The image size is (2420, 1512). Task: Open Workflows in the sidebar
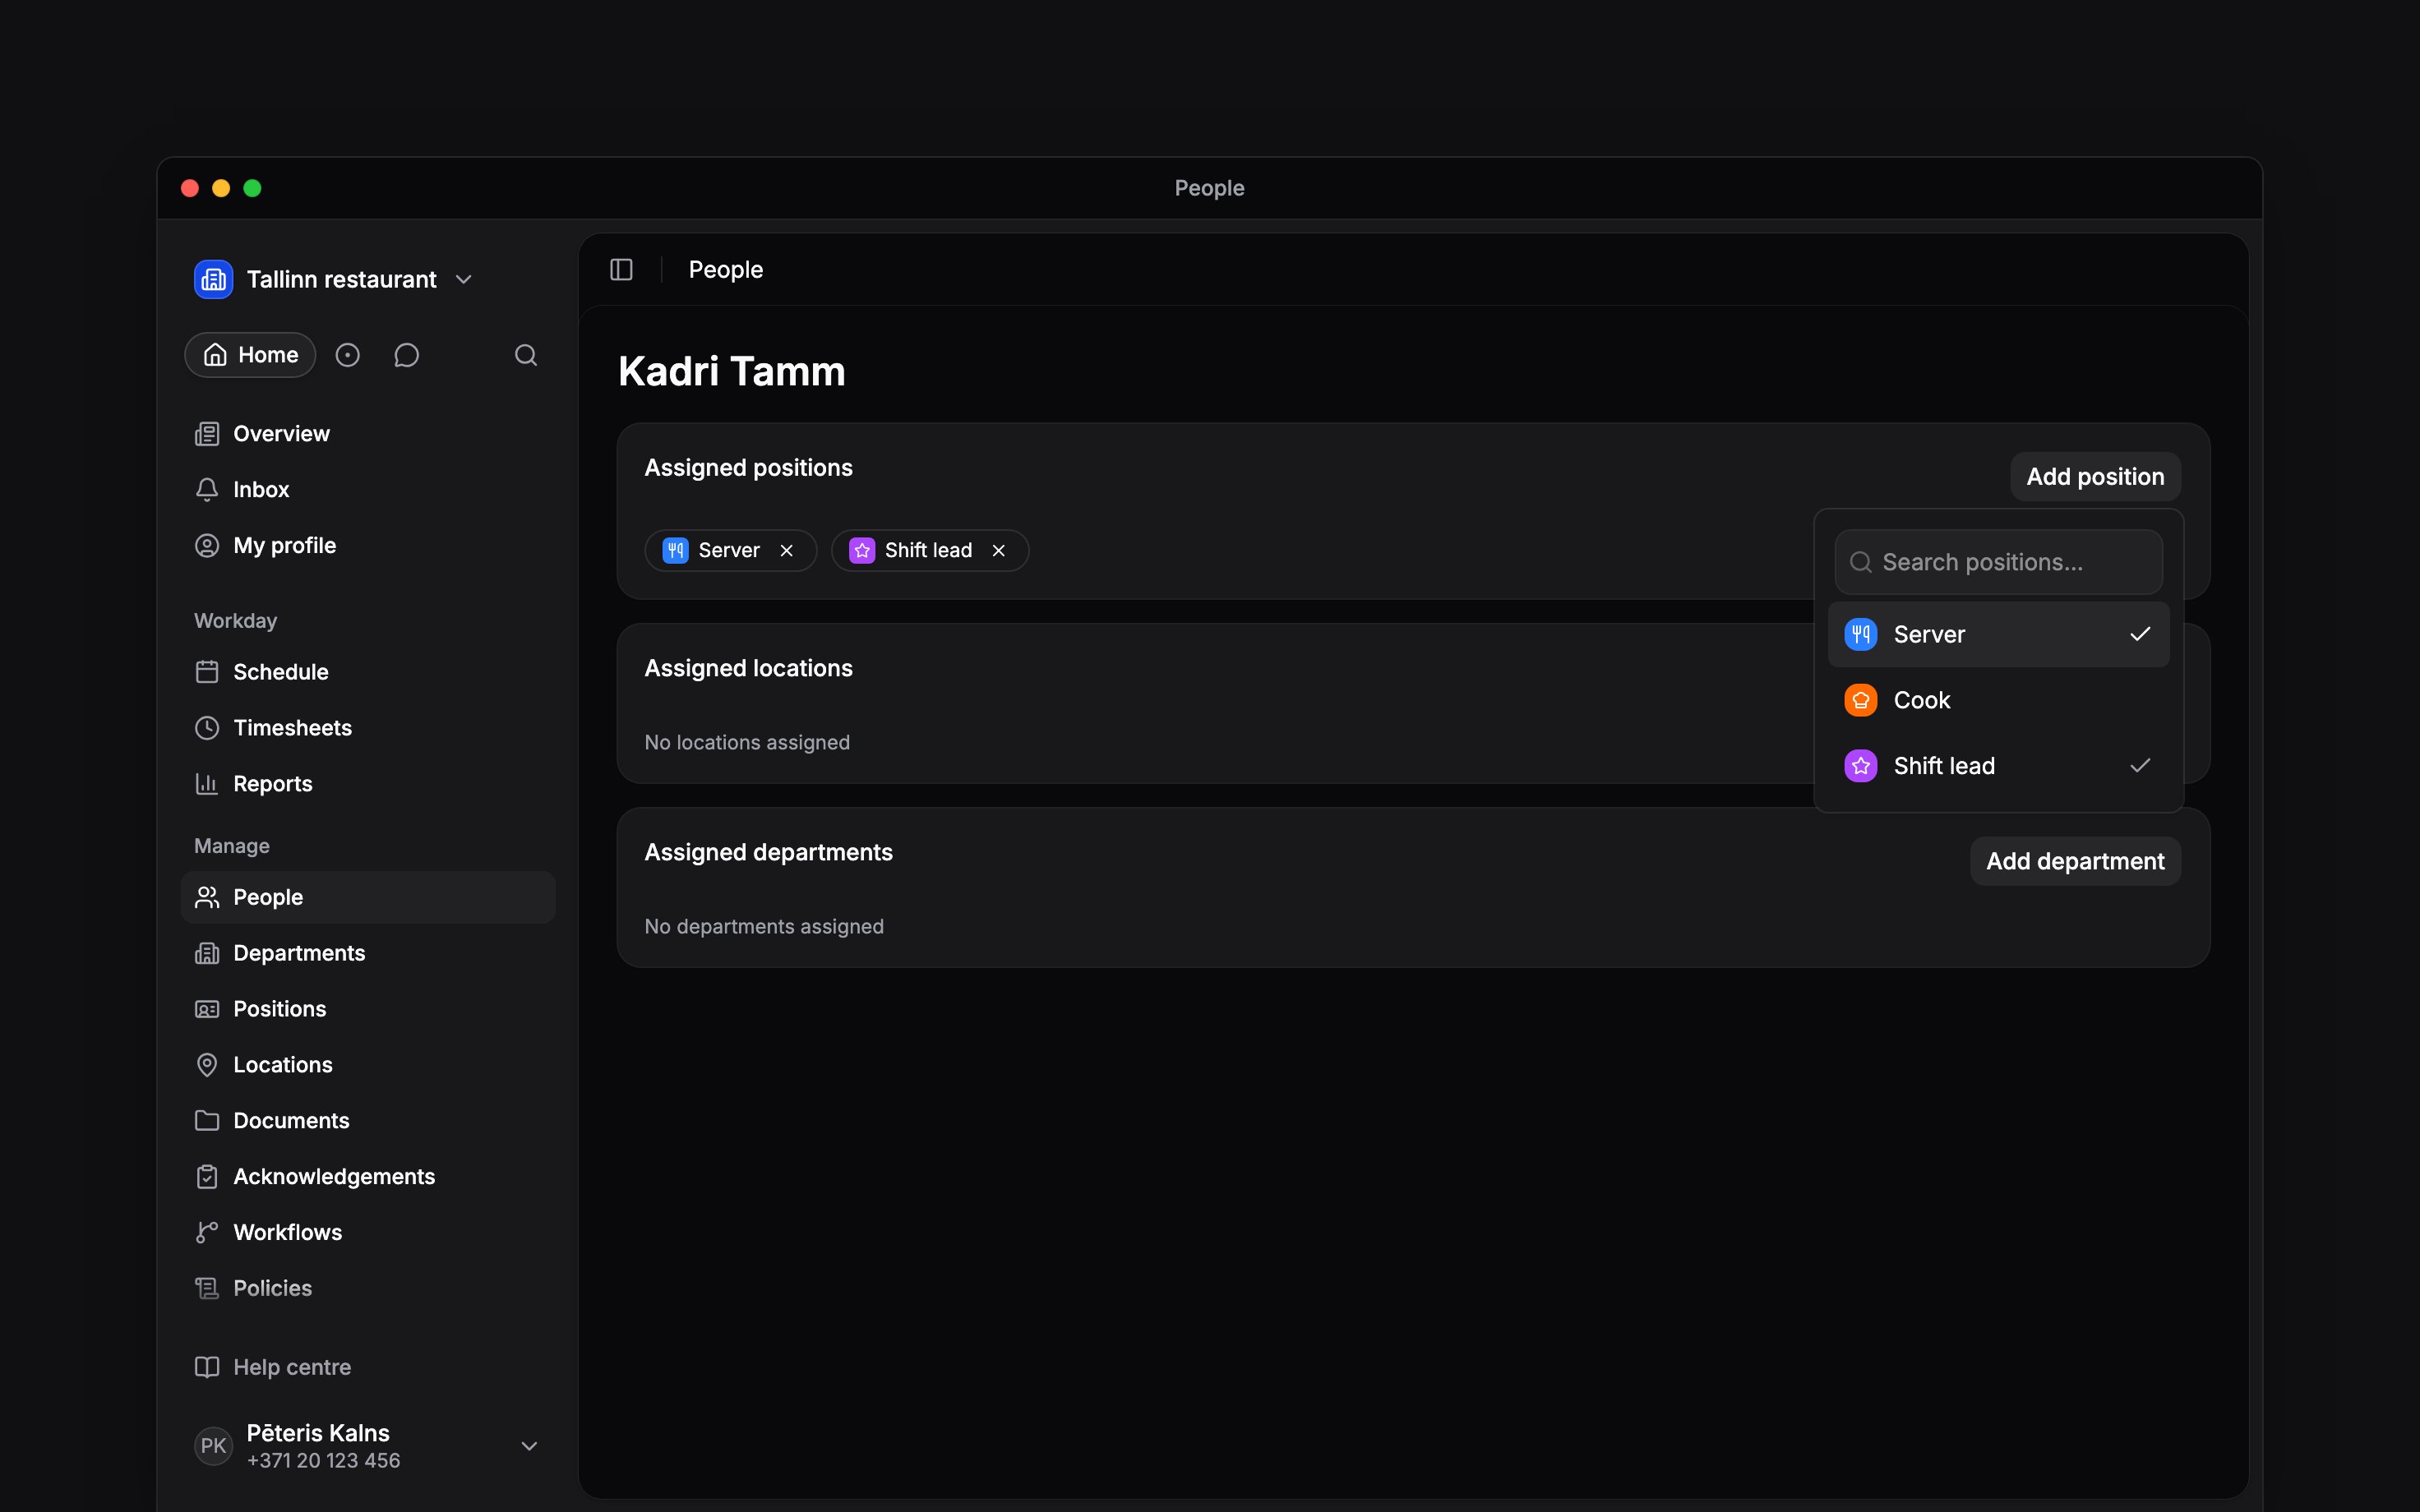pyautogui.click(x=367, y=1233)
